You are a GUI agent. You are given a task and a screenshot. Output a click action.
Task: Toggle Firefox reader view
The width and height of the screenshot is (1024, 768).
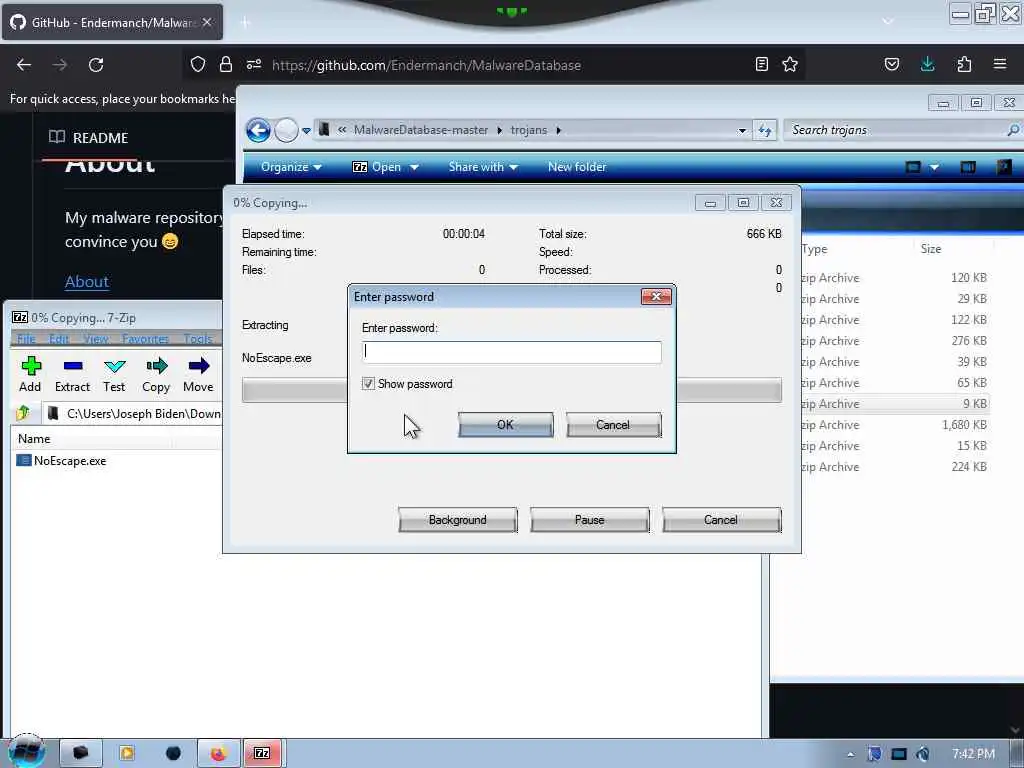point(761,64)
